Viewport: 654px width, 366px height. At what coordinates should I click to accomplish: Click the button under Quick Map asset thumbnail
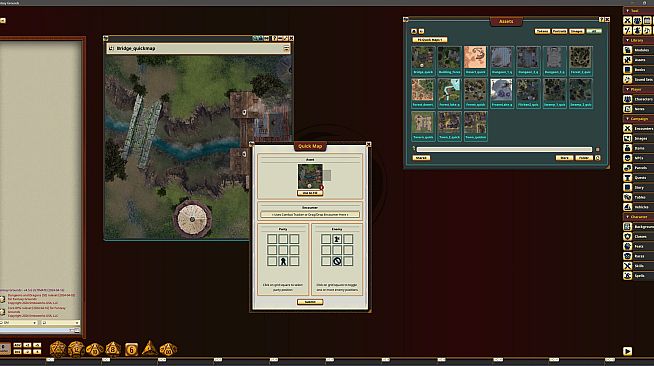coord(310,193)
